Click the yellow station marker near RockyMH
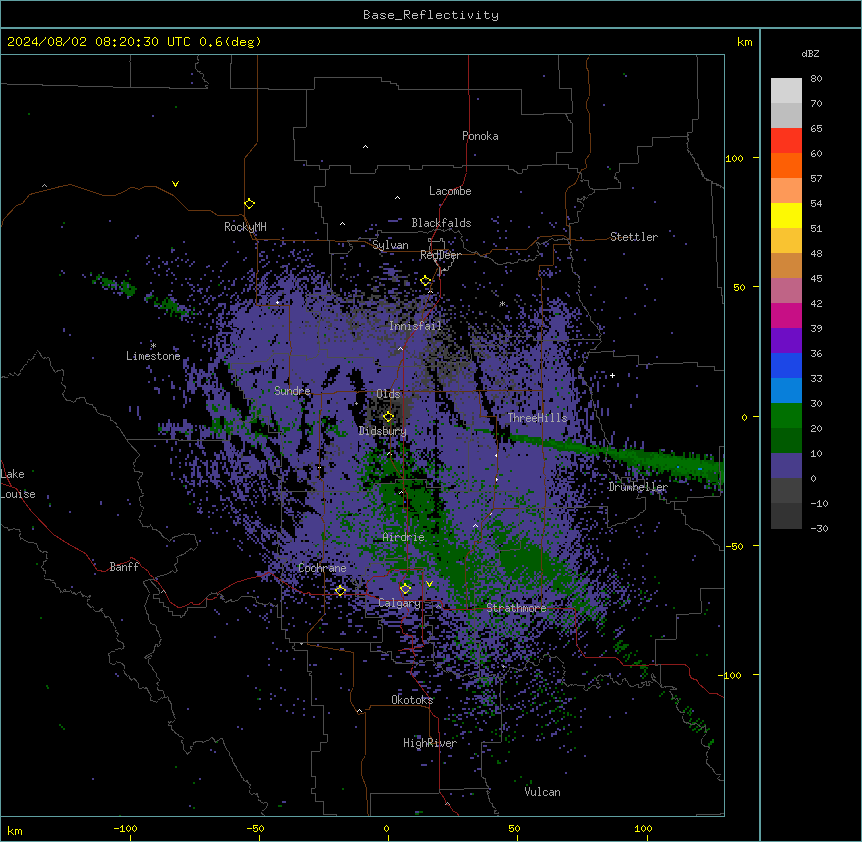Viewport: 862px width, 842px height. point(249,203)
